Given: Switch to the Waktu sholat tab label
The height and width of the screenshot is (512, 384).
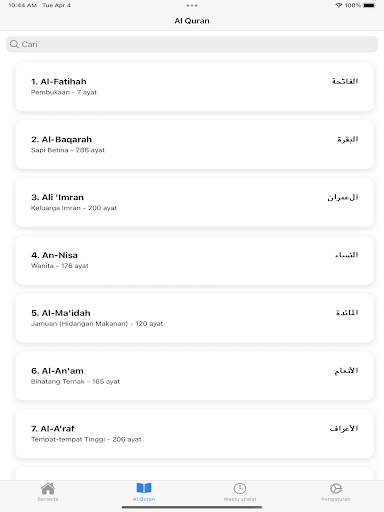Looking at the screenshot, I should (240, 499).
